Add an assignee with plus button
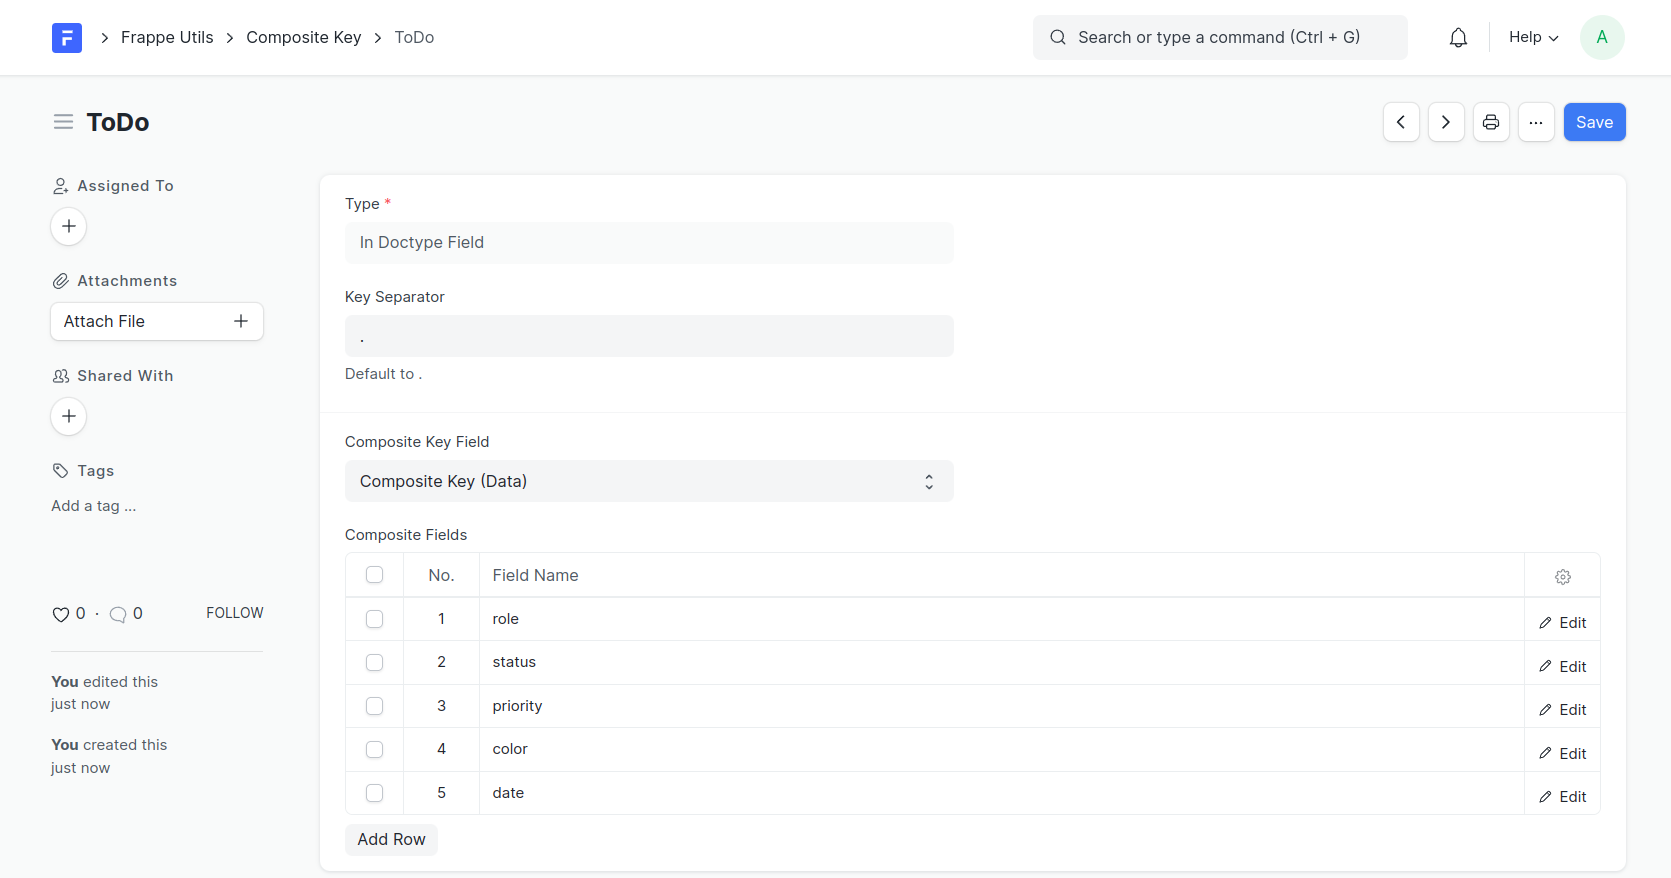Image resolution: width=1671 pixels, height=878 pixels. point(69,226)
